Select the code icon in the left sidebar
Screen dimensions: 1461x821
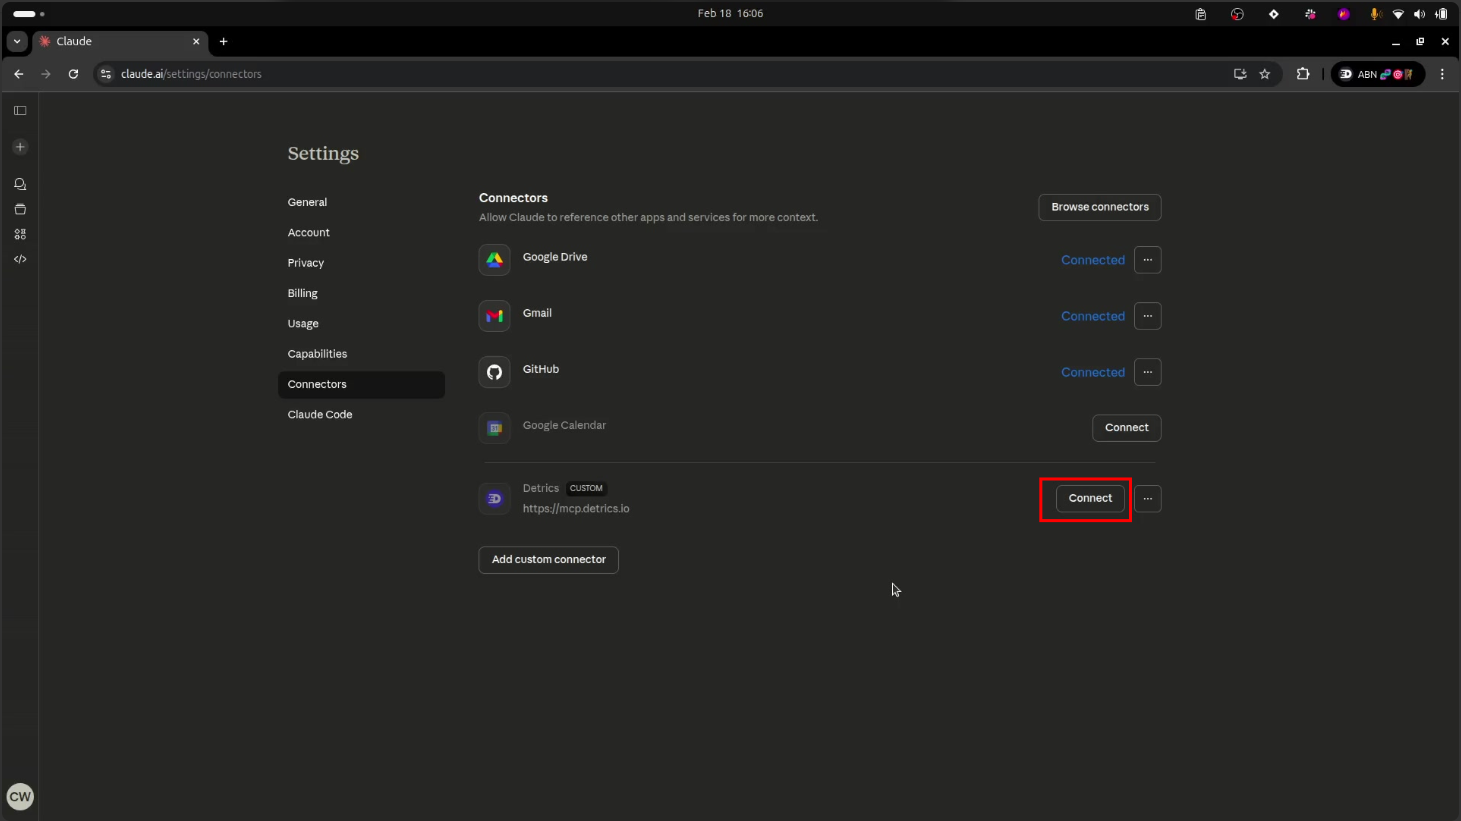pos(19,258)
